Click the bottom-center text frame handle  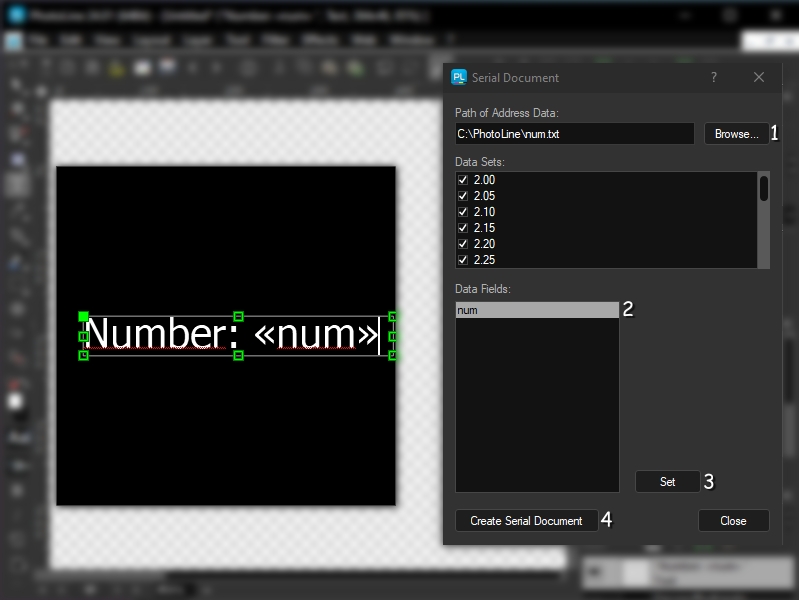click(x=238, y=355)
